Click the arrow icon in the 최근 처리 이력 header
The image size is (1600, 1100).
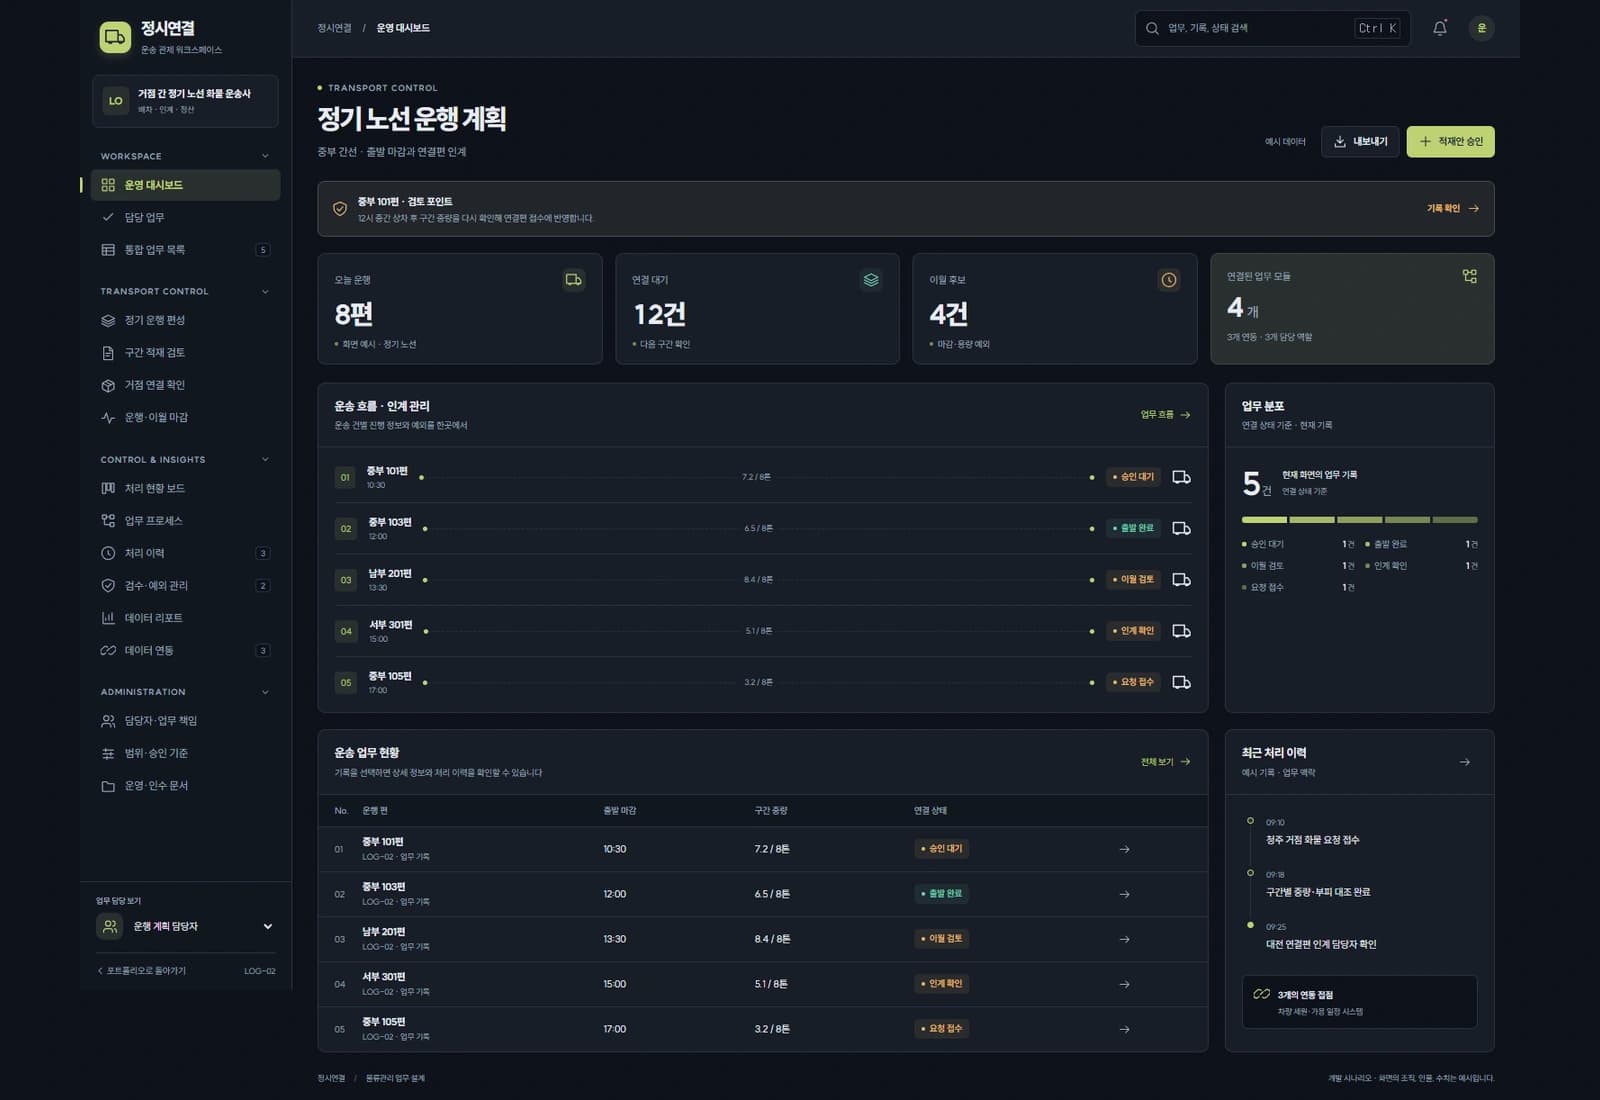click(x=1464, y=762)
